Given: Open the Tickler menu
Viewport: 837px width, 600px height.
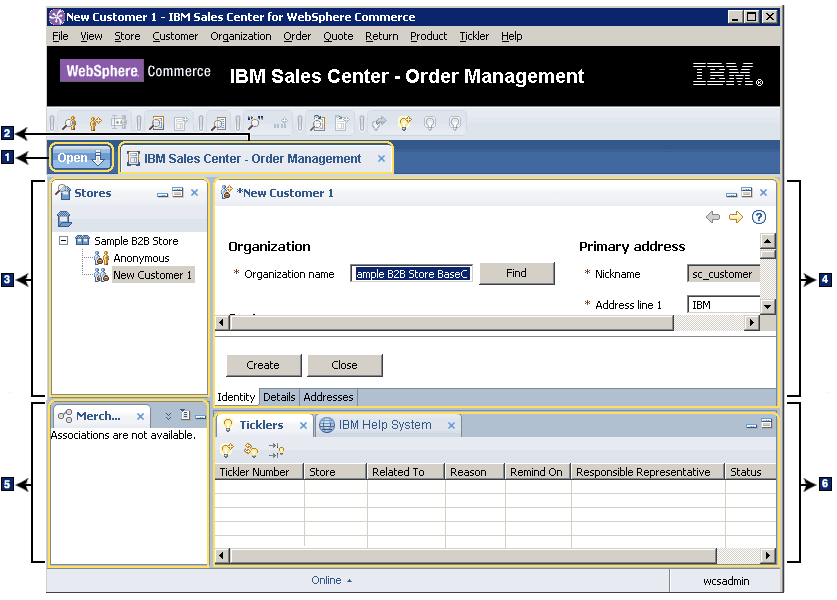Looking at the screenshot, I should (474, 36).
